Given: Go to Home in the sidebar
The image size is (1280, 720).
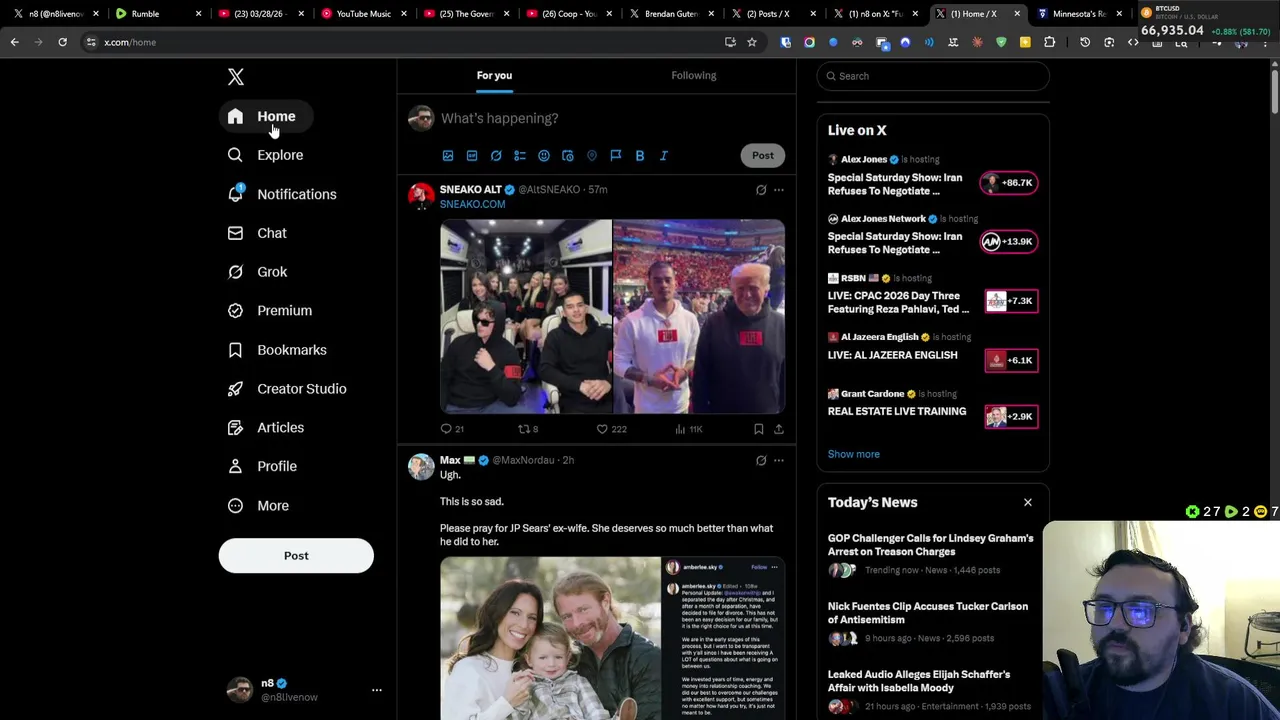Looking at the screenshot, I should click(264, 117).
